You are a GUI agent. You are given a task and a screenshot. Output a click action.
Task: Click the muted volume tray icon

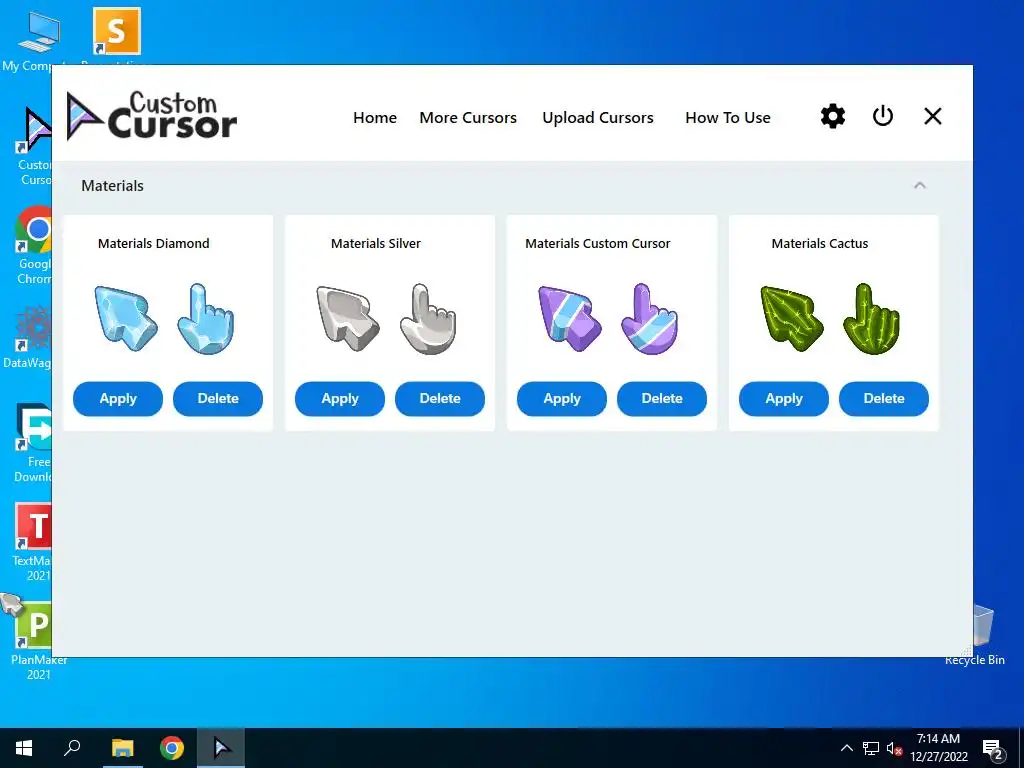point(894,749)
